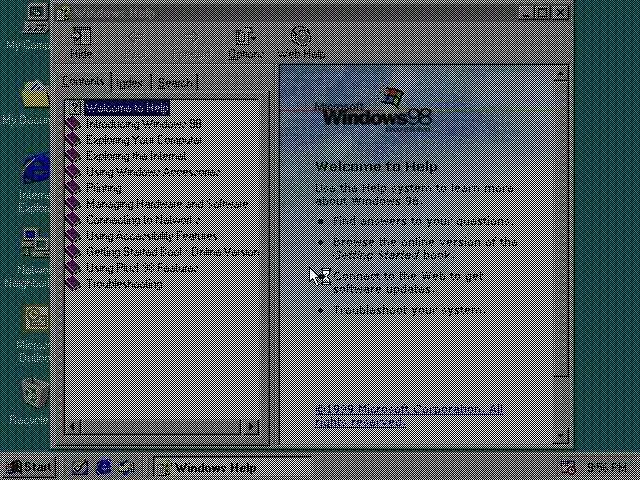
Task: Click the taskbar clock
Action: tap(607, 467)
